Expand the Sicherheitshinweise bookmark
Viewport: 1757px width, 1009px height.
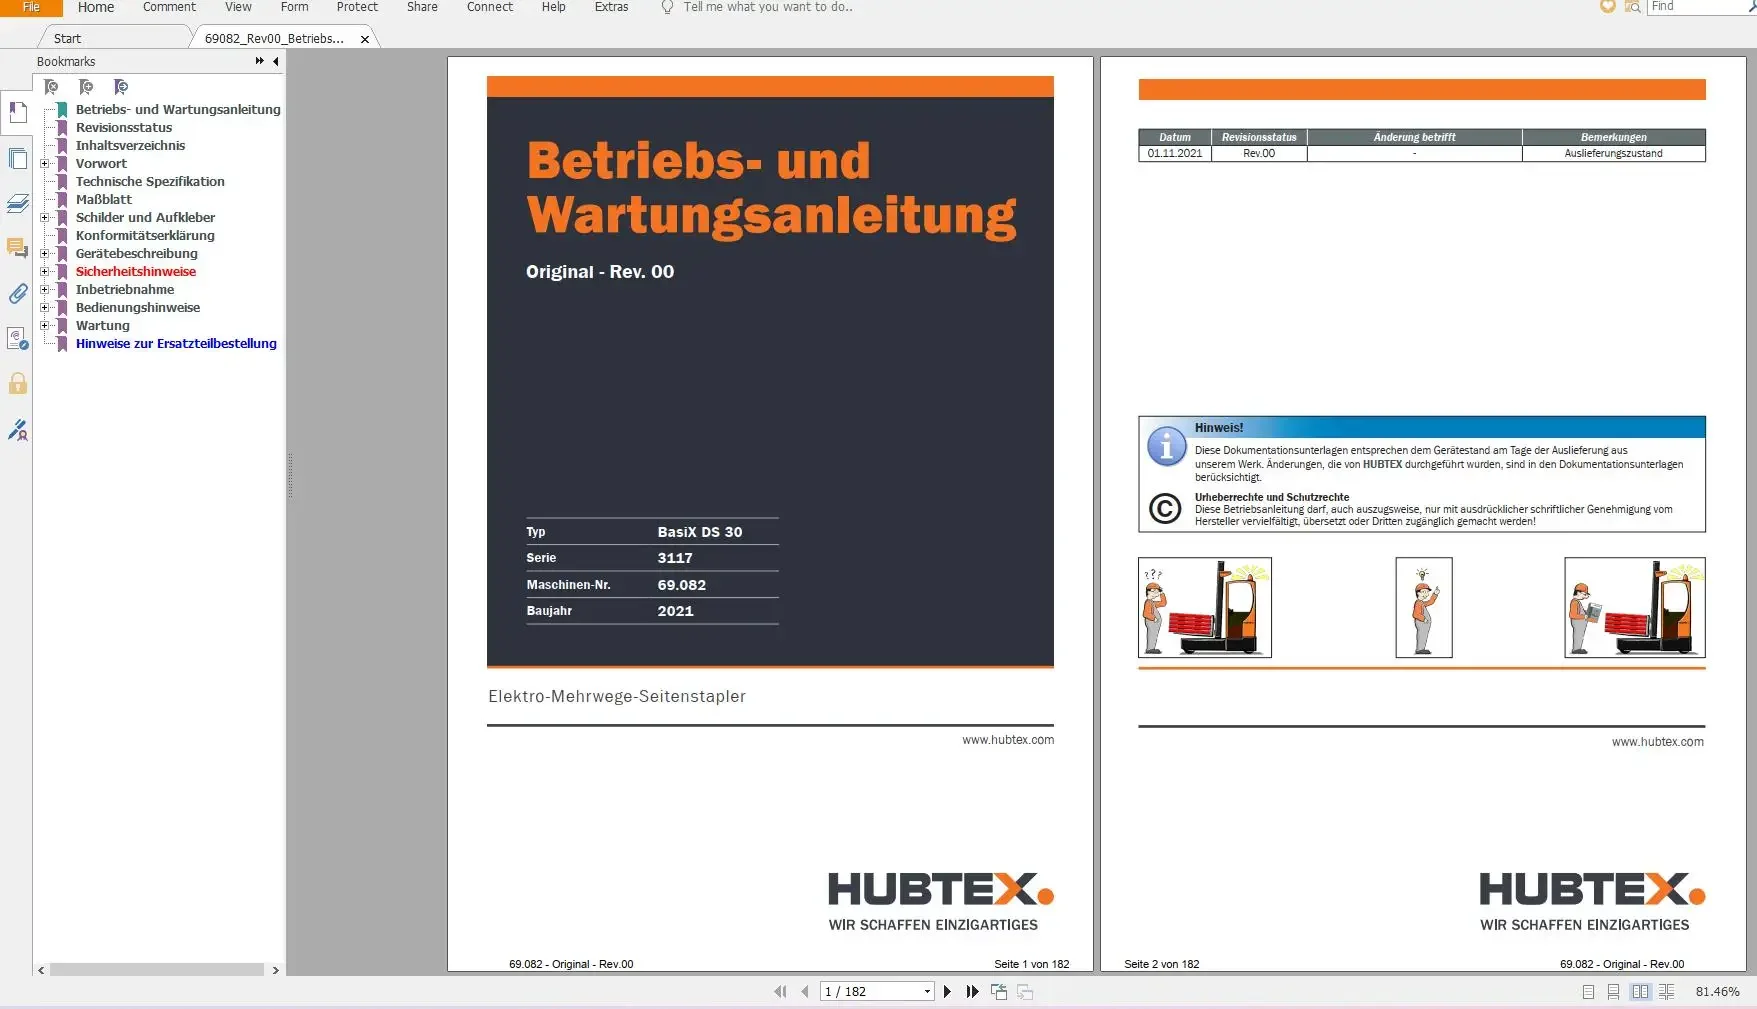tap(44, 271)
